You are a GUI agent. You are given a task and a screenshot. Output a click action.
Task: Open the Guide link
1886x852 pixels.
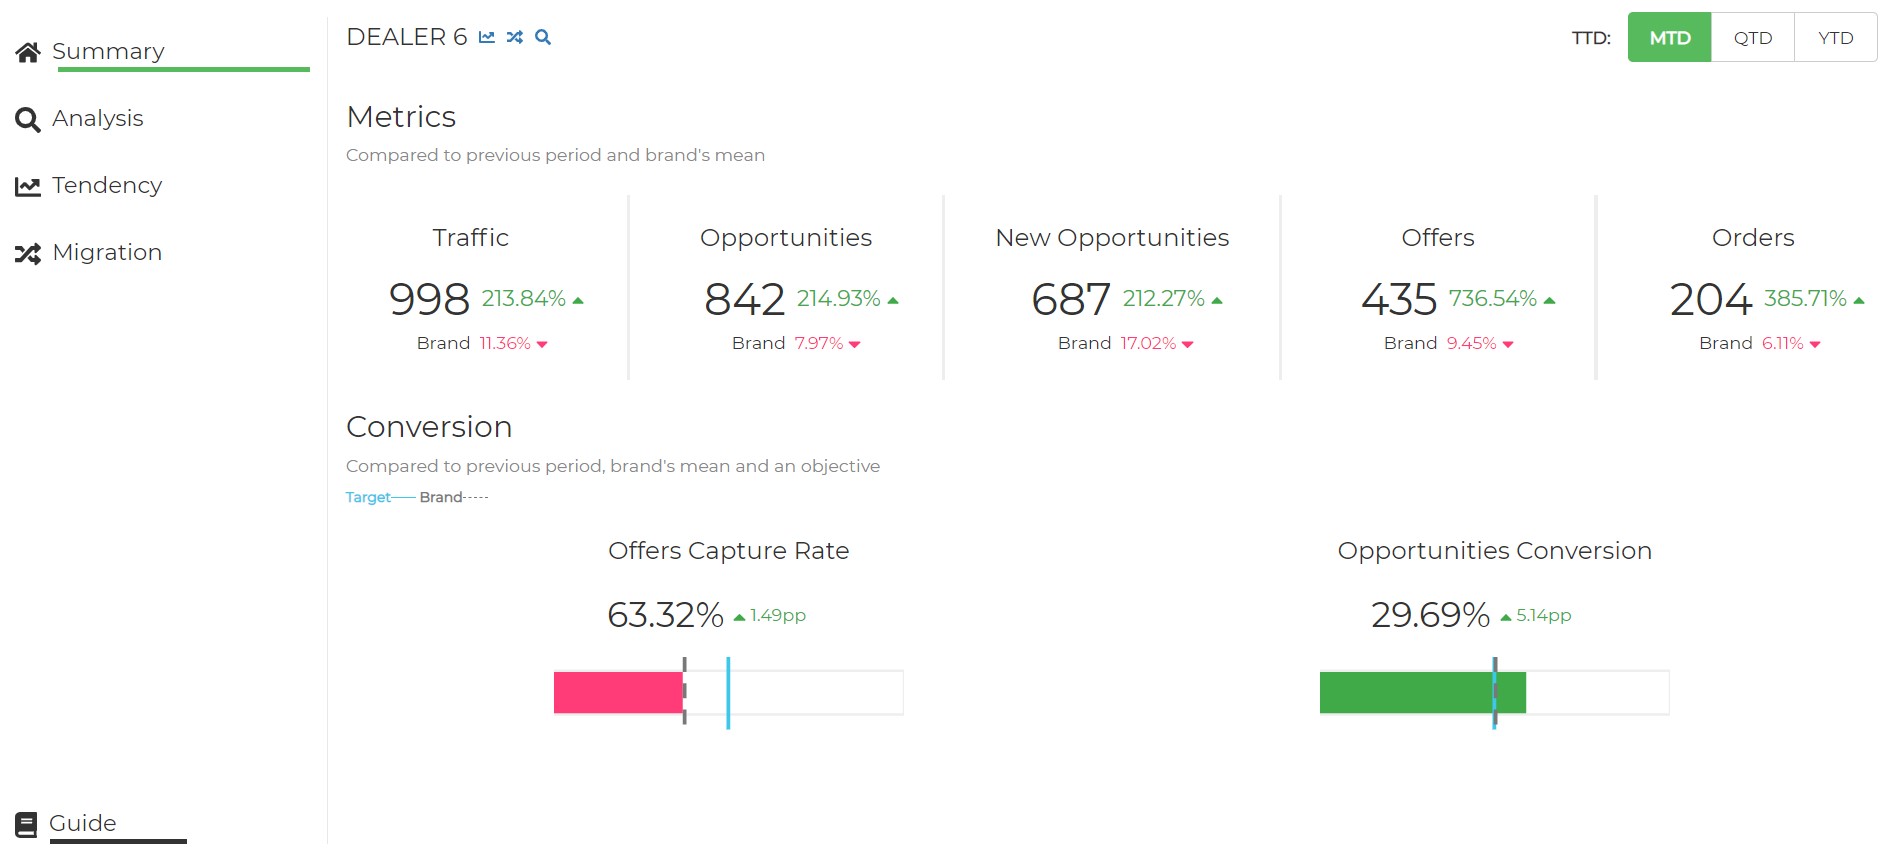(83, 824)
